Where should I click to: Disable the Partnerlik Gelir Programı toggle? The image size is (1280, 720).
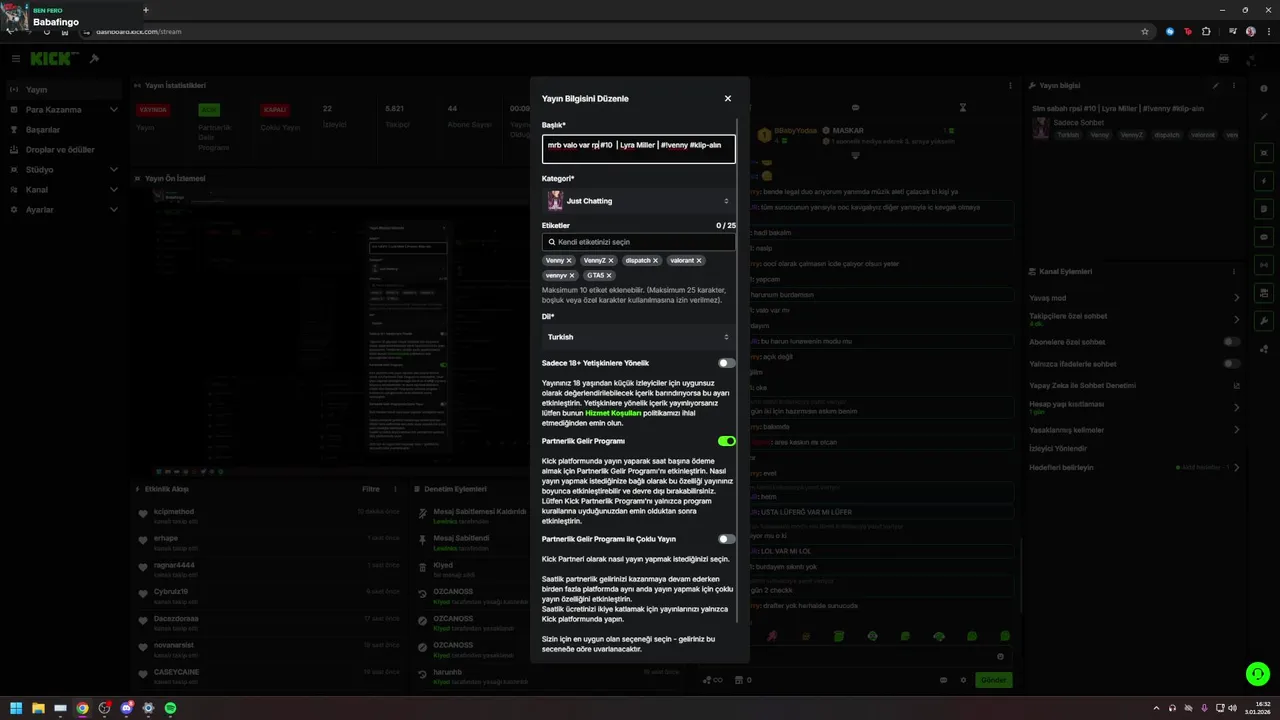(x=726, y=441)
